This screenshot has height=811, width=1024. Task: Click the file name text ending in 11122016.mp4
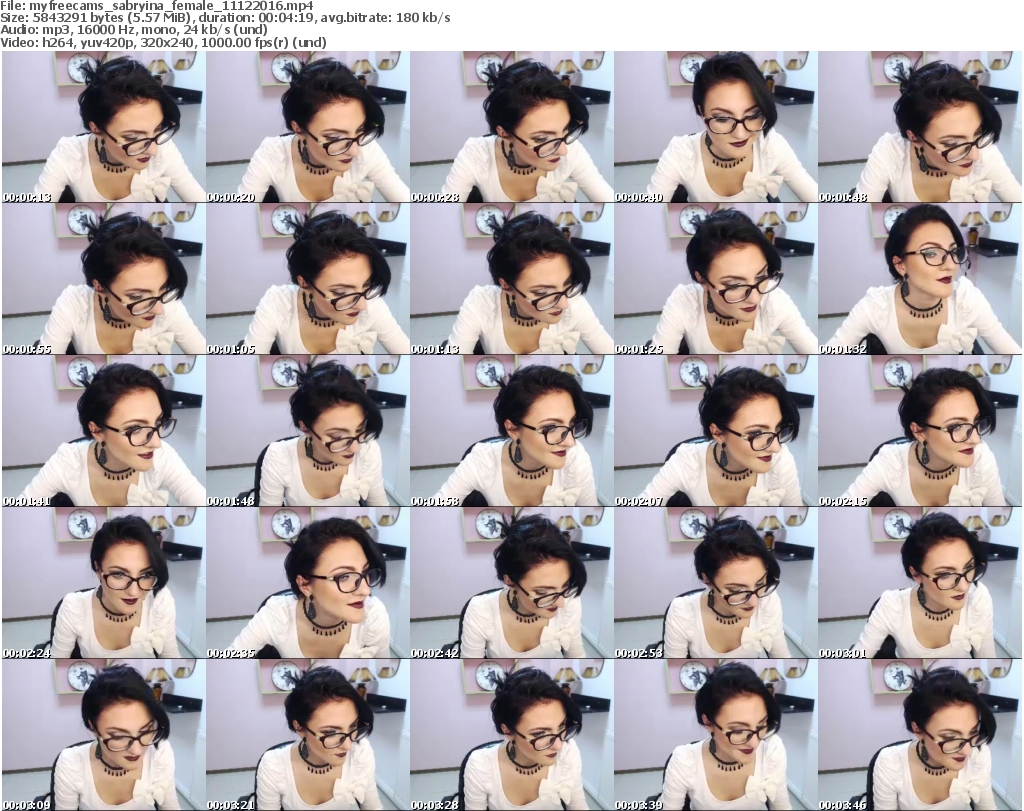coord(171,6)
